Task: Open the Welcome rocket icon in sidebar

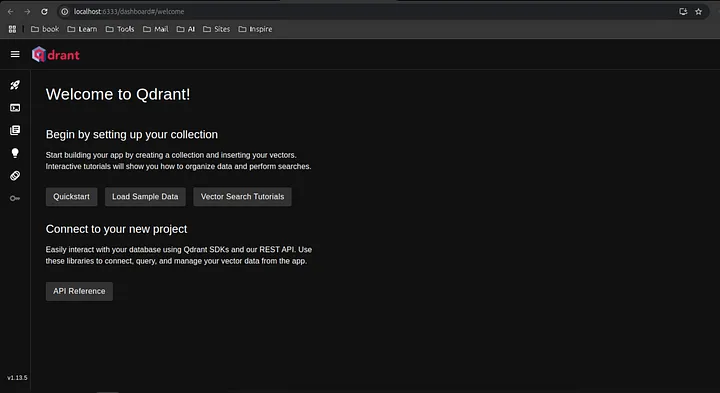Action: tap(15, 85)
